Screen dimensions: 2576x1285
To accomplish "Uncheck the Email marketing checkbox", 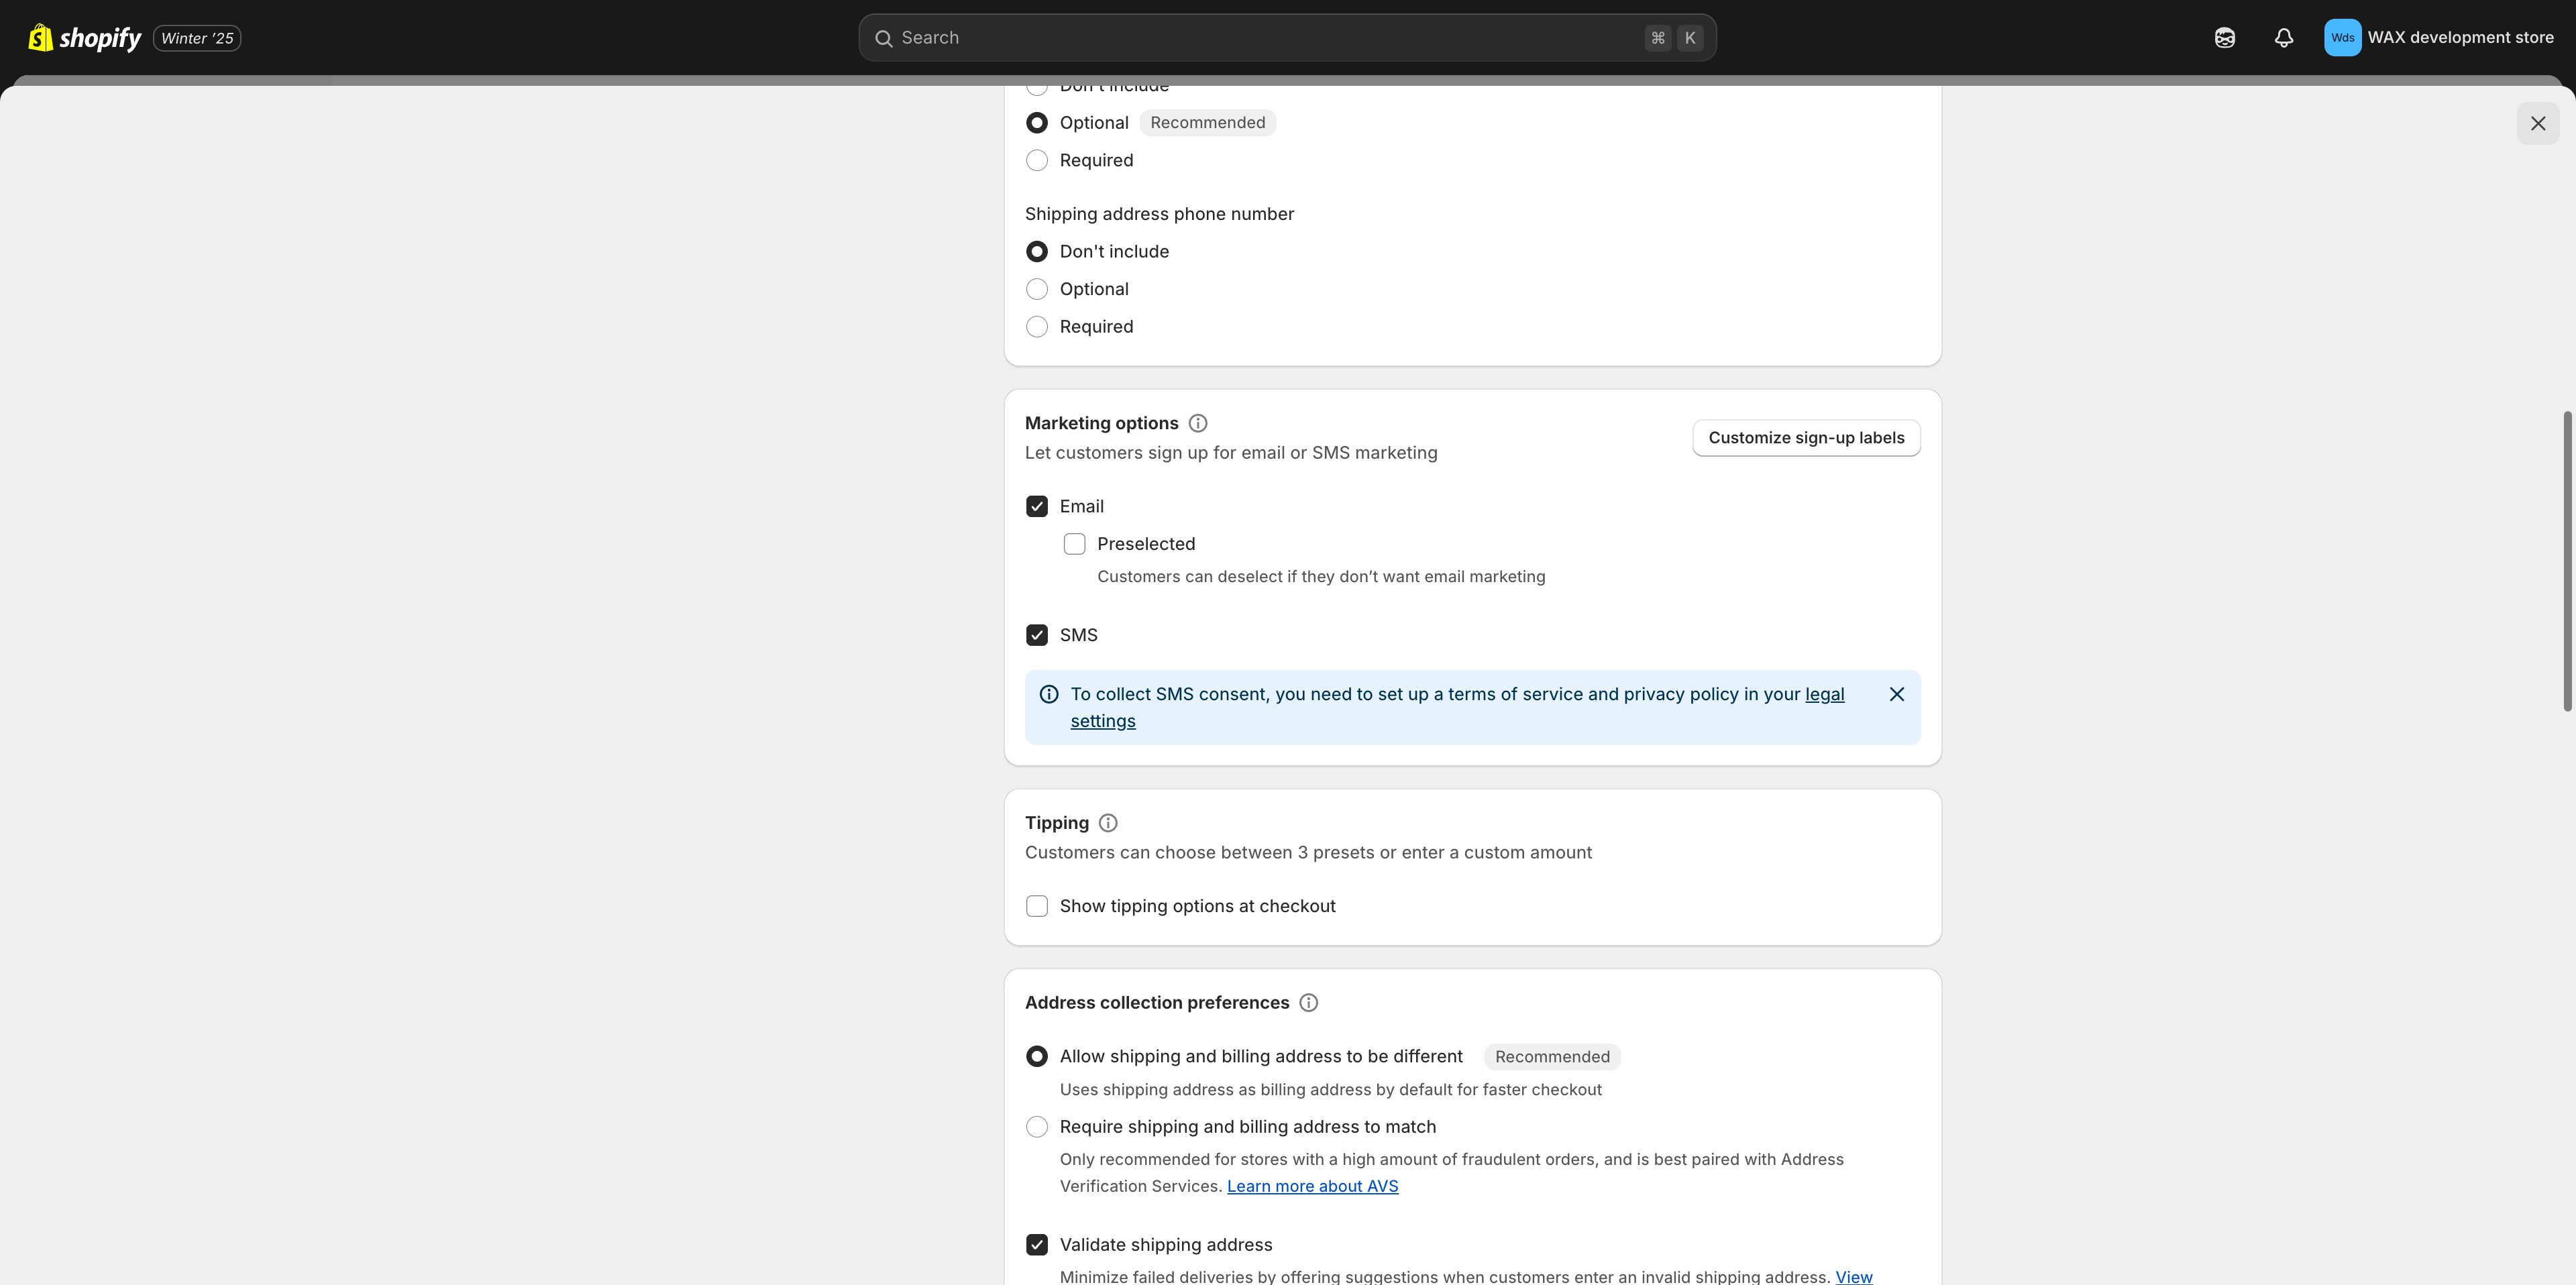I will (1037, 507).
